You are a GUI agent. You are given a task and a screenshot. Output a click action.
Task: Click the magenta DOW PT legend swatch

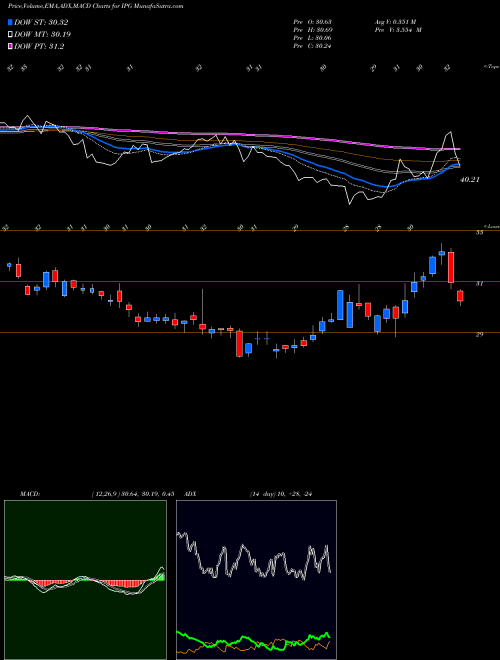[11, 46]
